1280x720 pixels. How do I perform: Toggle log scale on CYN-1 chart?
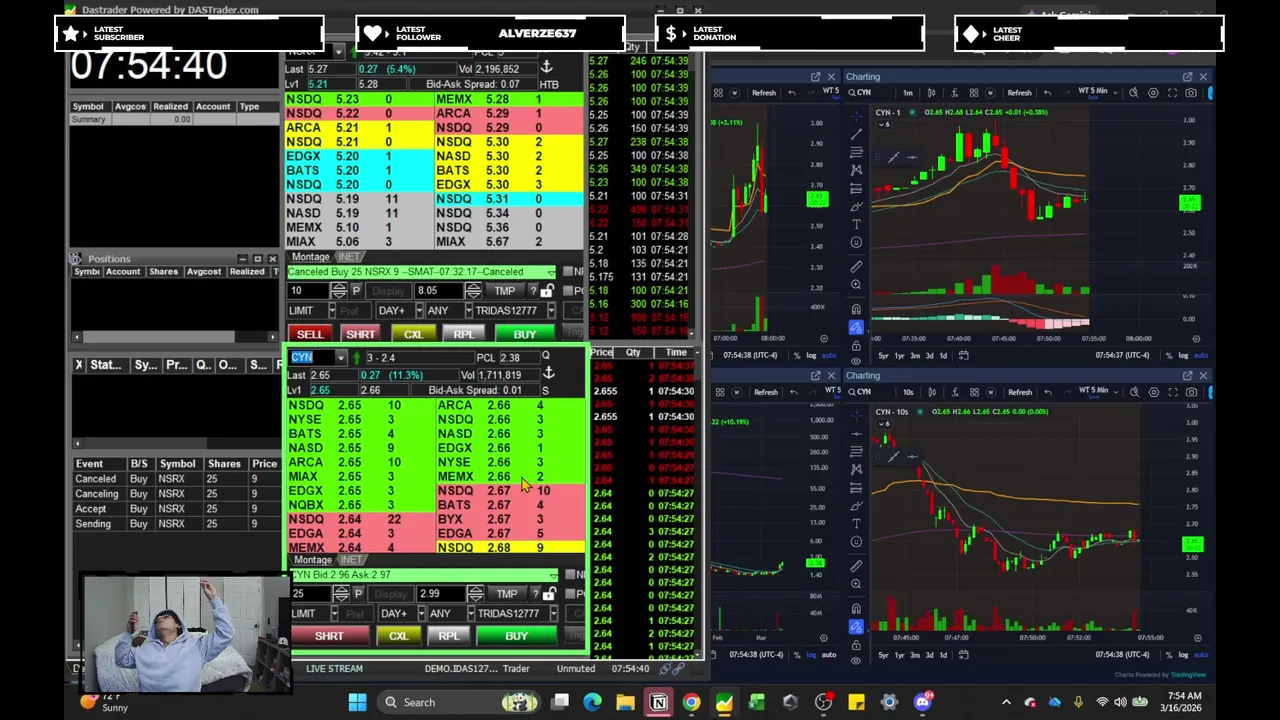tap(1183, 355)
